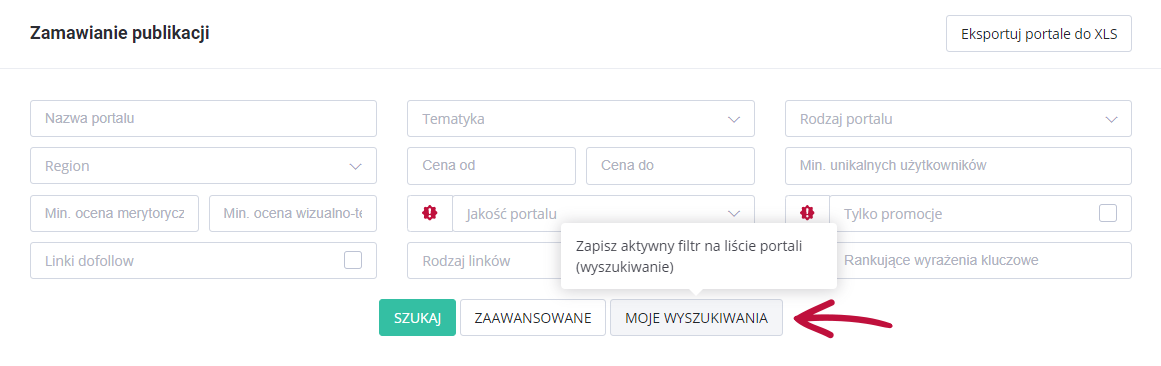
Task: Click the green SZUKAJ button
Action: tap(418, 318)
